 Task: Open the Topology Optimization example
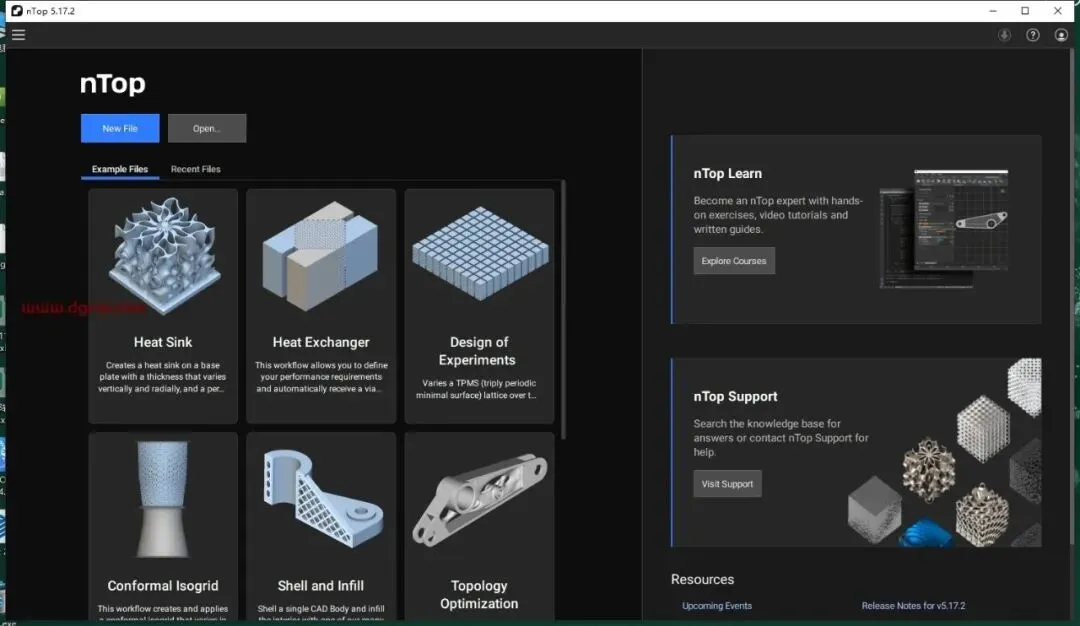pyautogui.click(x=479, y=526)
